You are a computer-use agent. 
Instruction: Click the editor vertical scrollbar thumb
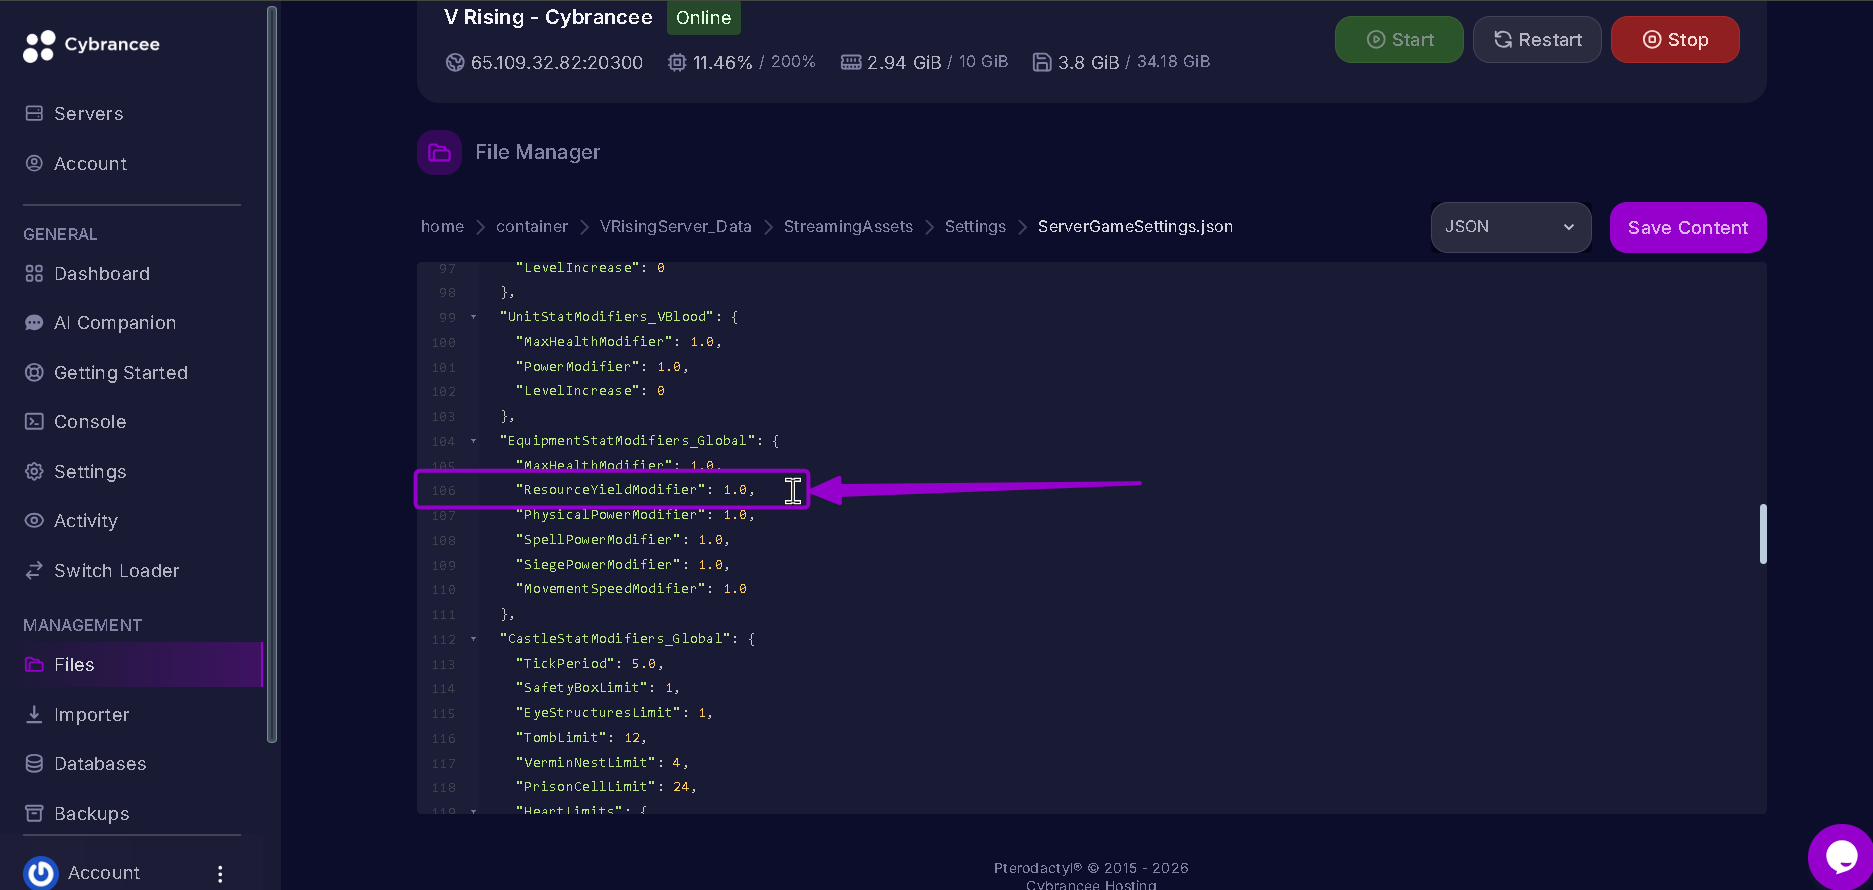tap(1762, 534)
